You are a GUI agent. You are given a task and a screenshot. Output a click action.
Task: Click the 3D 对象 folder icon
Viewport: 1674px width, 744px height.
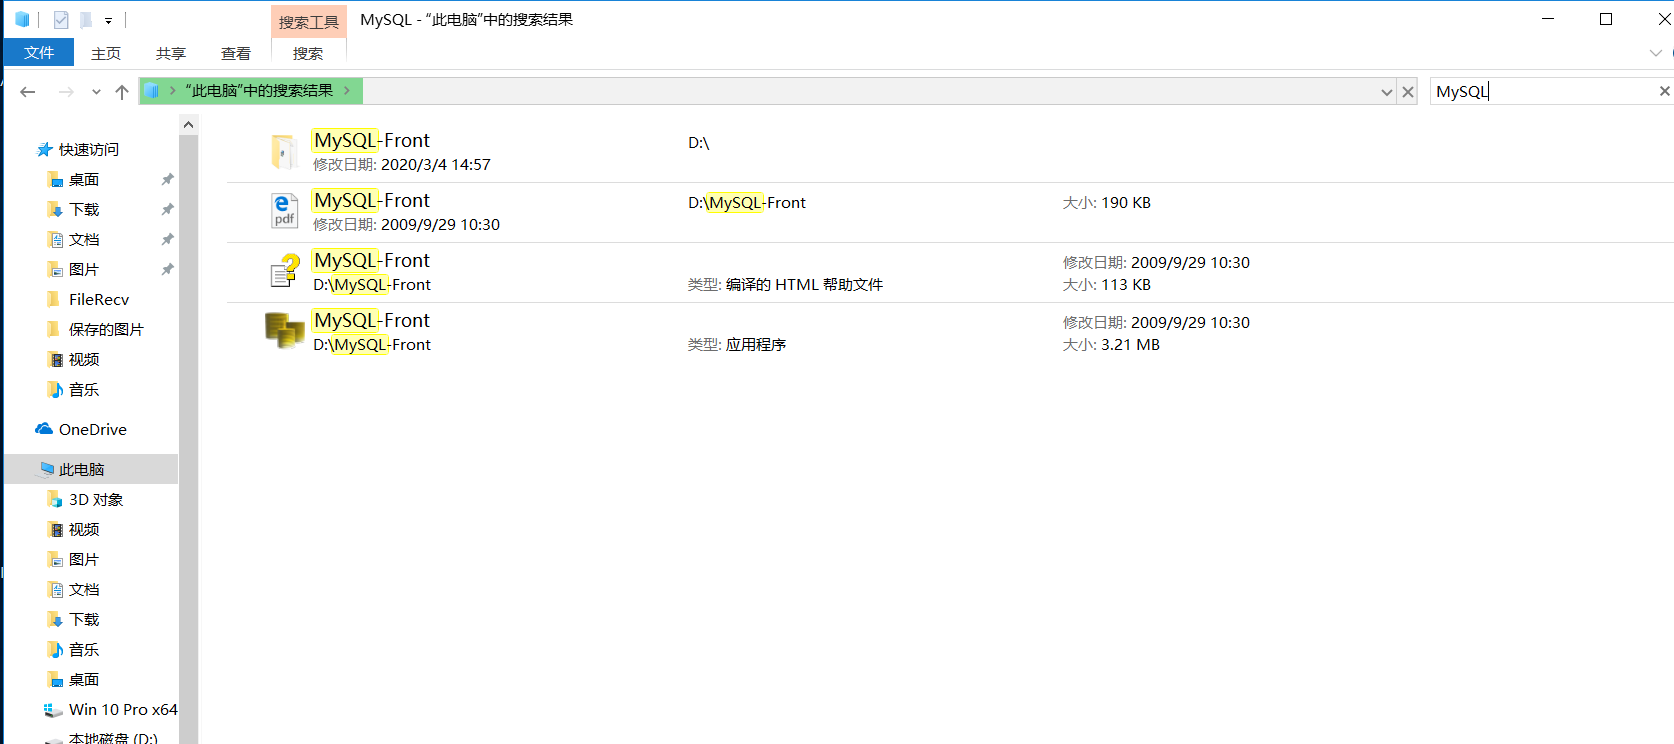(x=56, y=499)
